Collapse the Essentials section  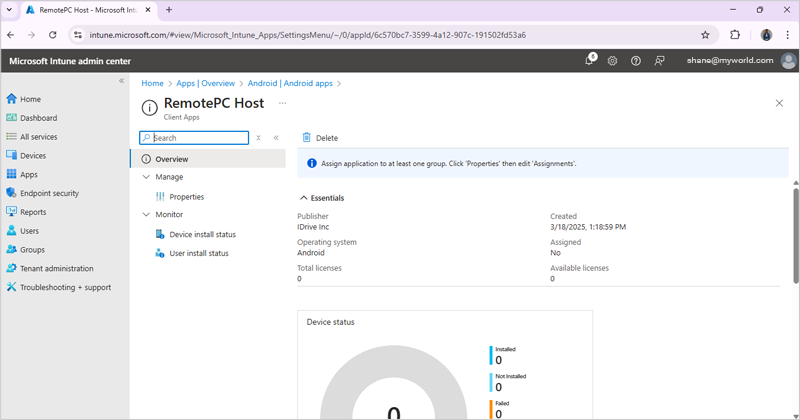304,198
